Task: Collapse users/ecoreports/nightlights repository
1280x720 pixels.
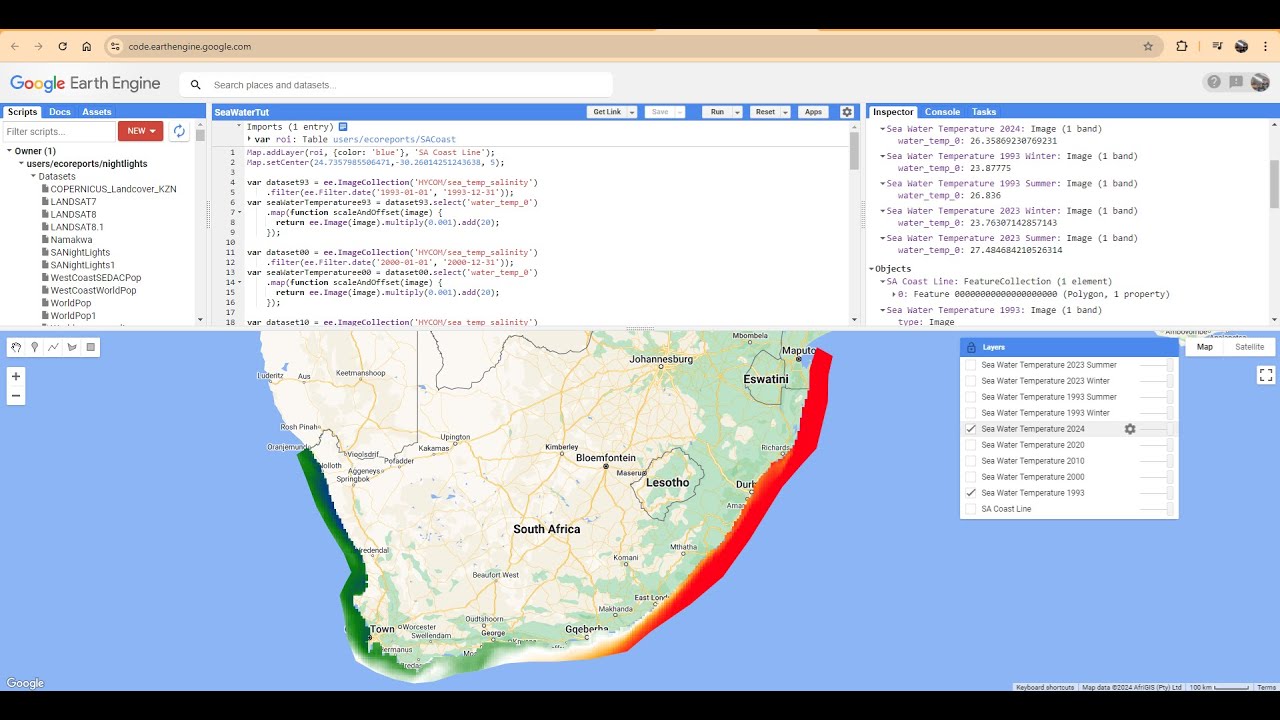Action: pos(21,164)
